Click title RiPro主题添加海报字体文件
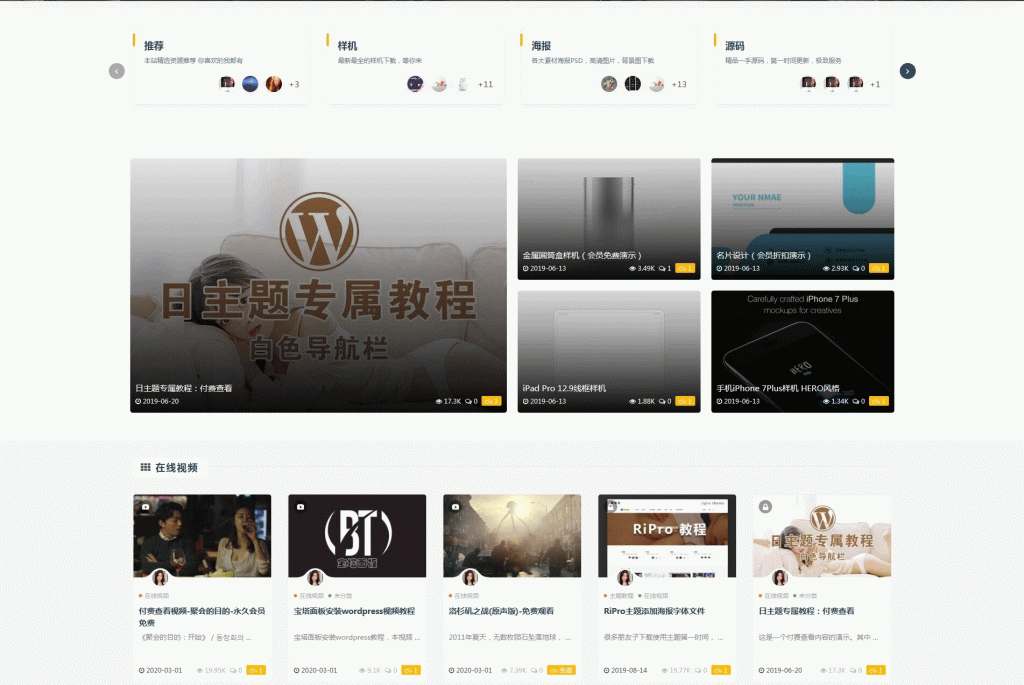The height and width of the screenshot is (685, 1024). [x=654, y=611]
